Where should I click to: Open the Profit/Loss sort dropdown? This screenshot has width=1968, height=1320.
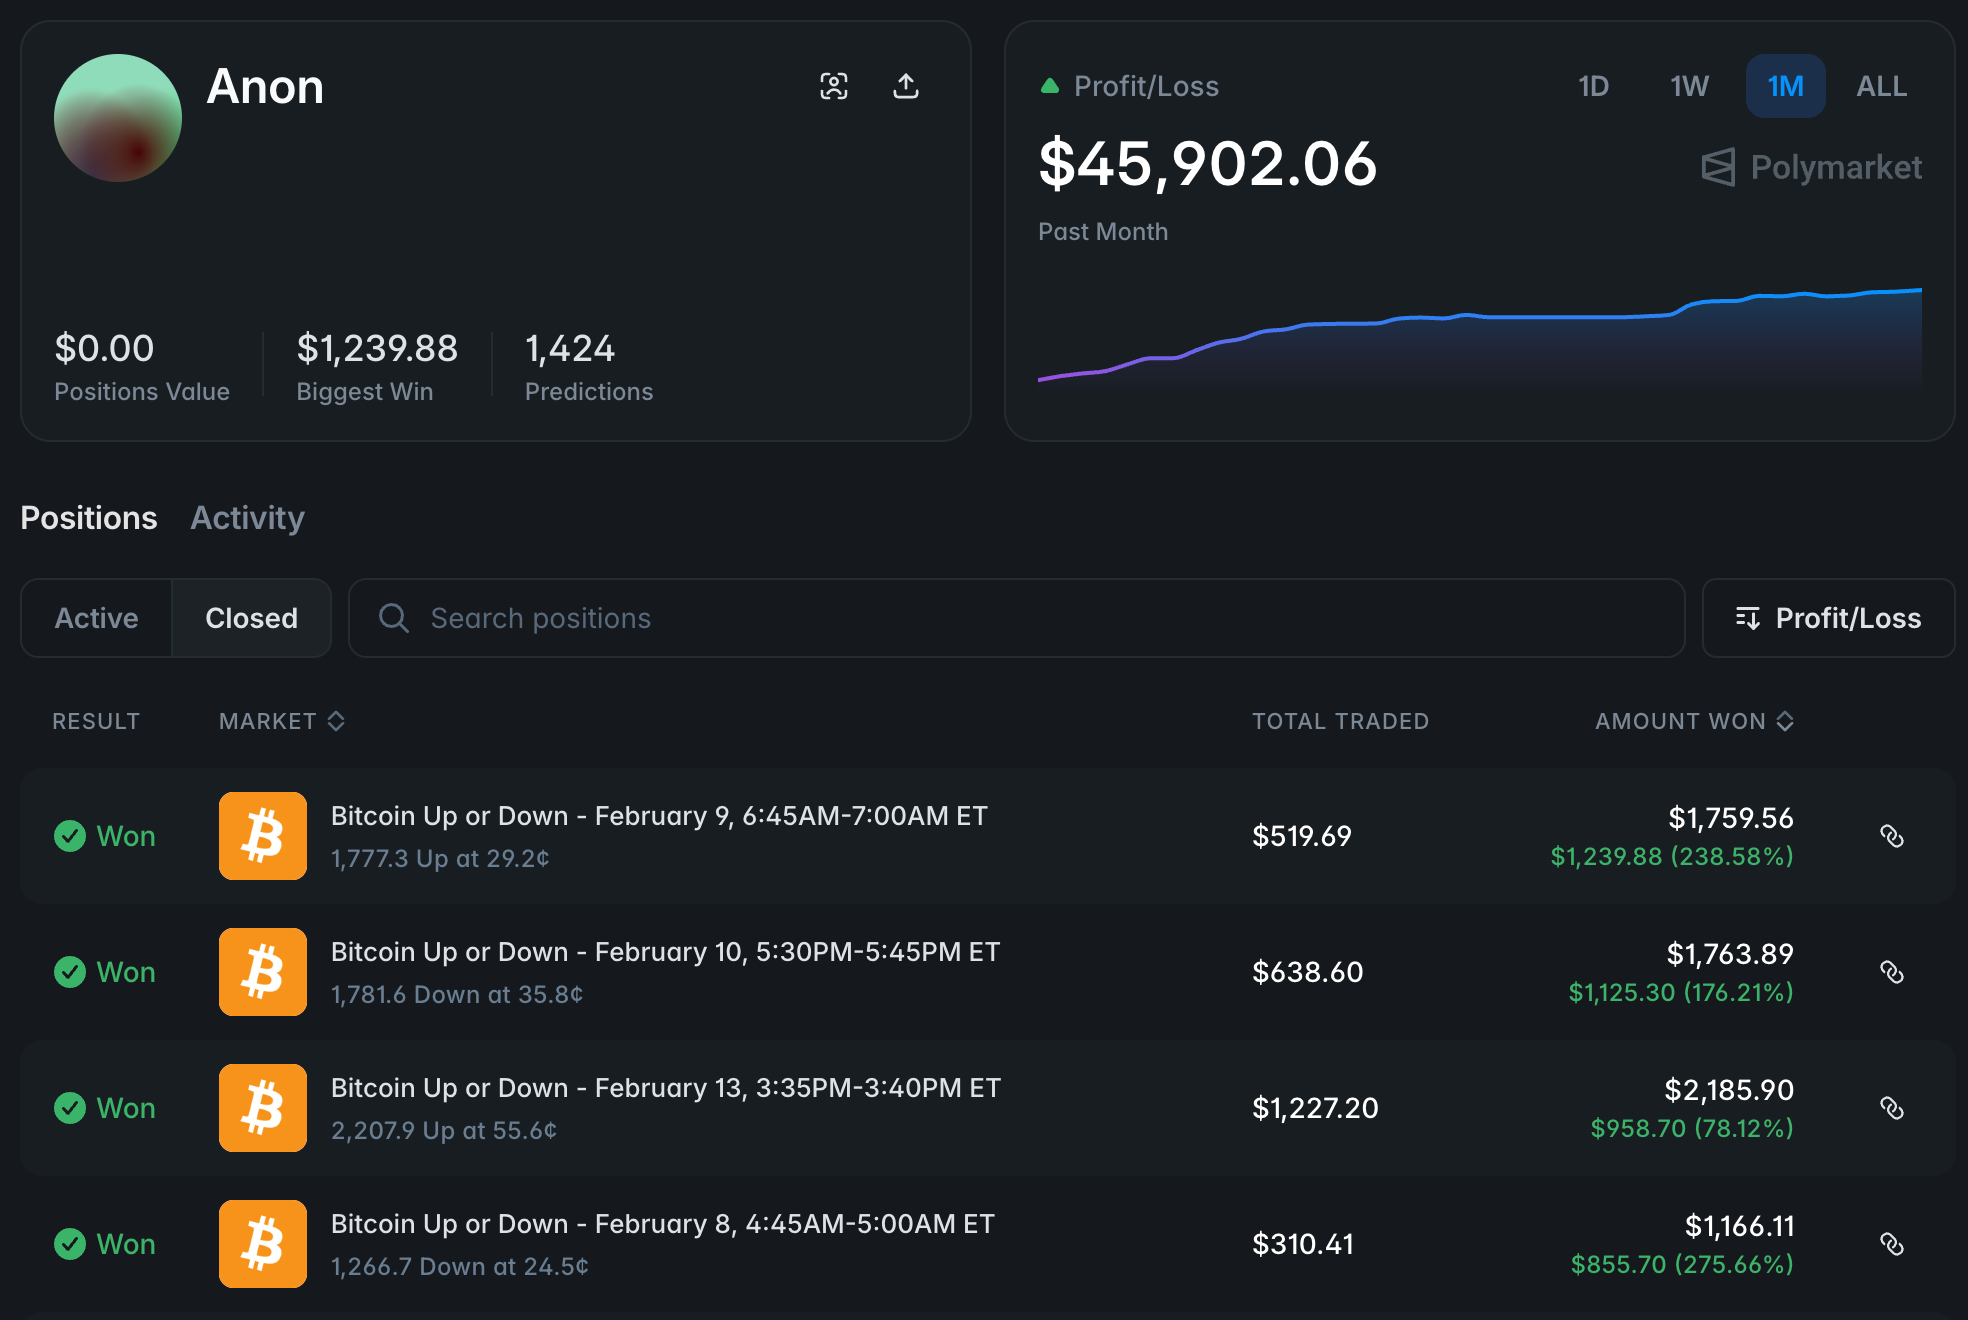(1828, 618)
